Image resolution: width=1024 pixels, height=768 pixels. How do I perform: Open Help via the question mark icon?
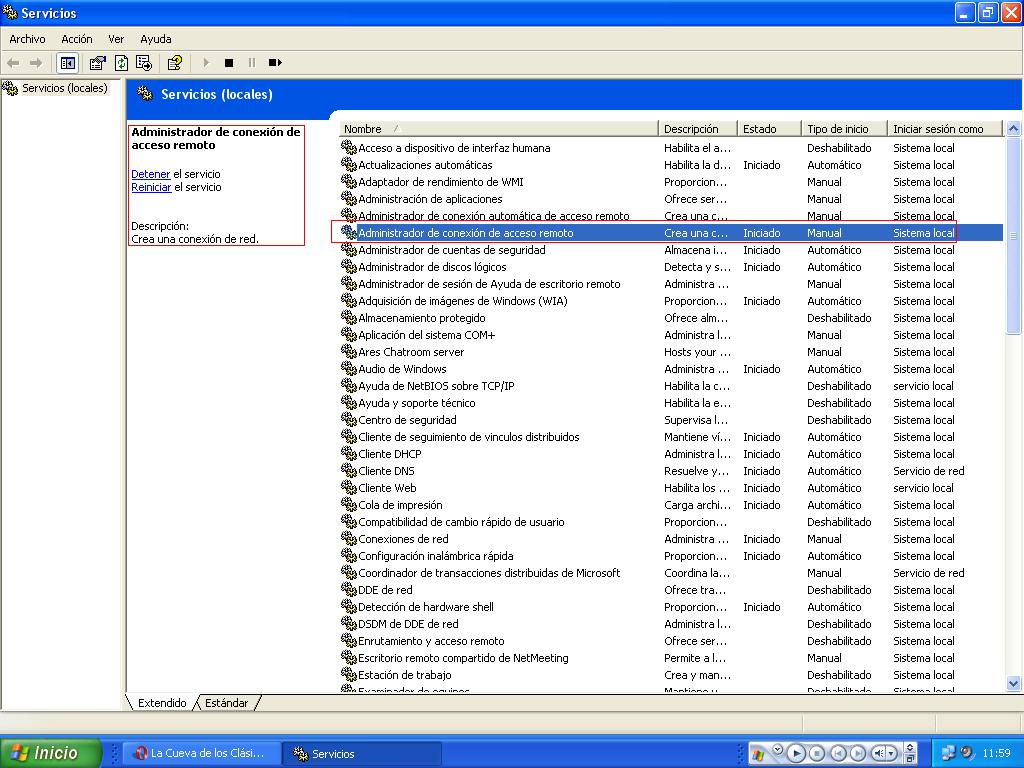pos(175,63)
